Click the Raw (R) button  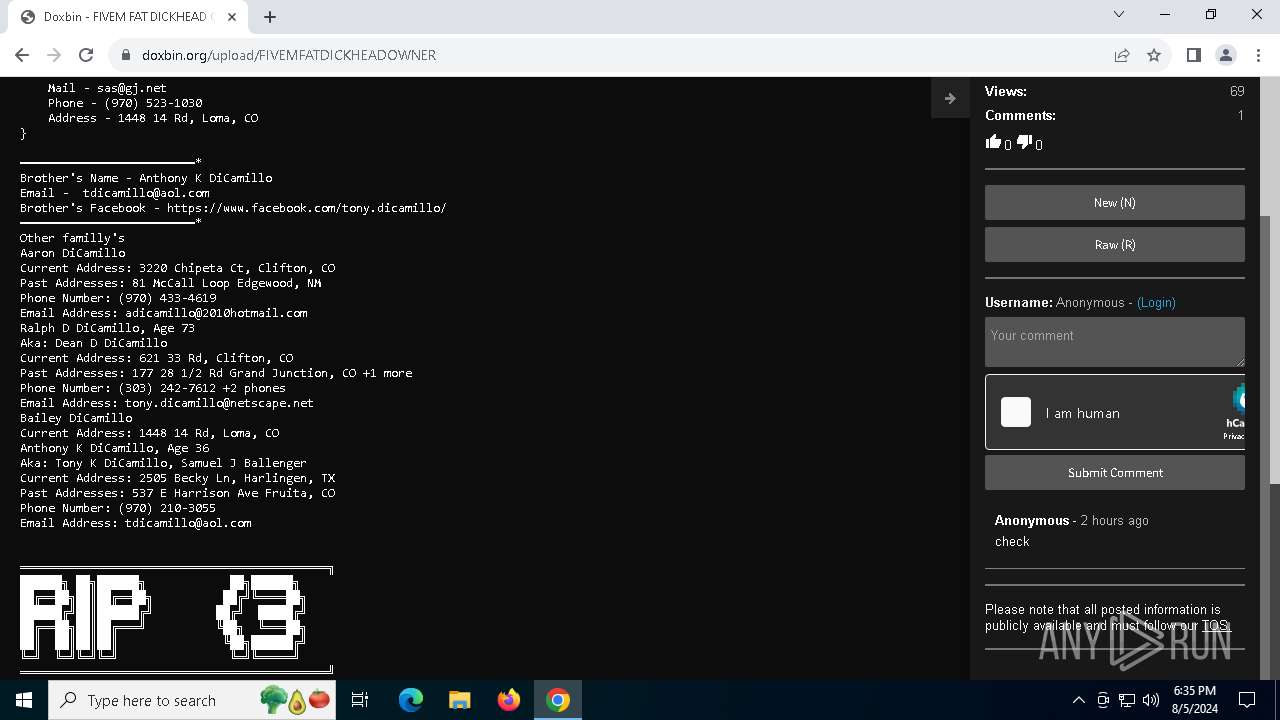(1114, 244)
